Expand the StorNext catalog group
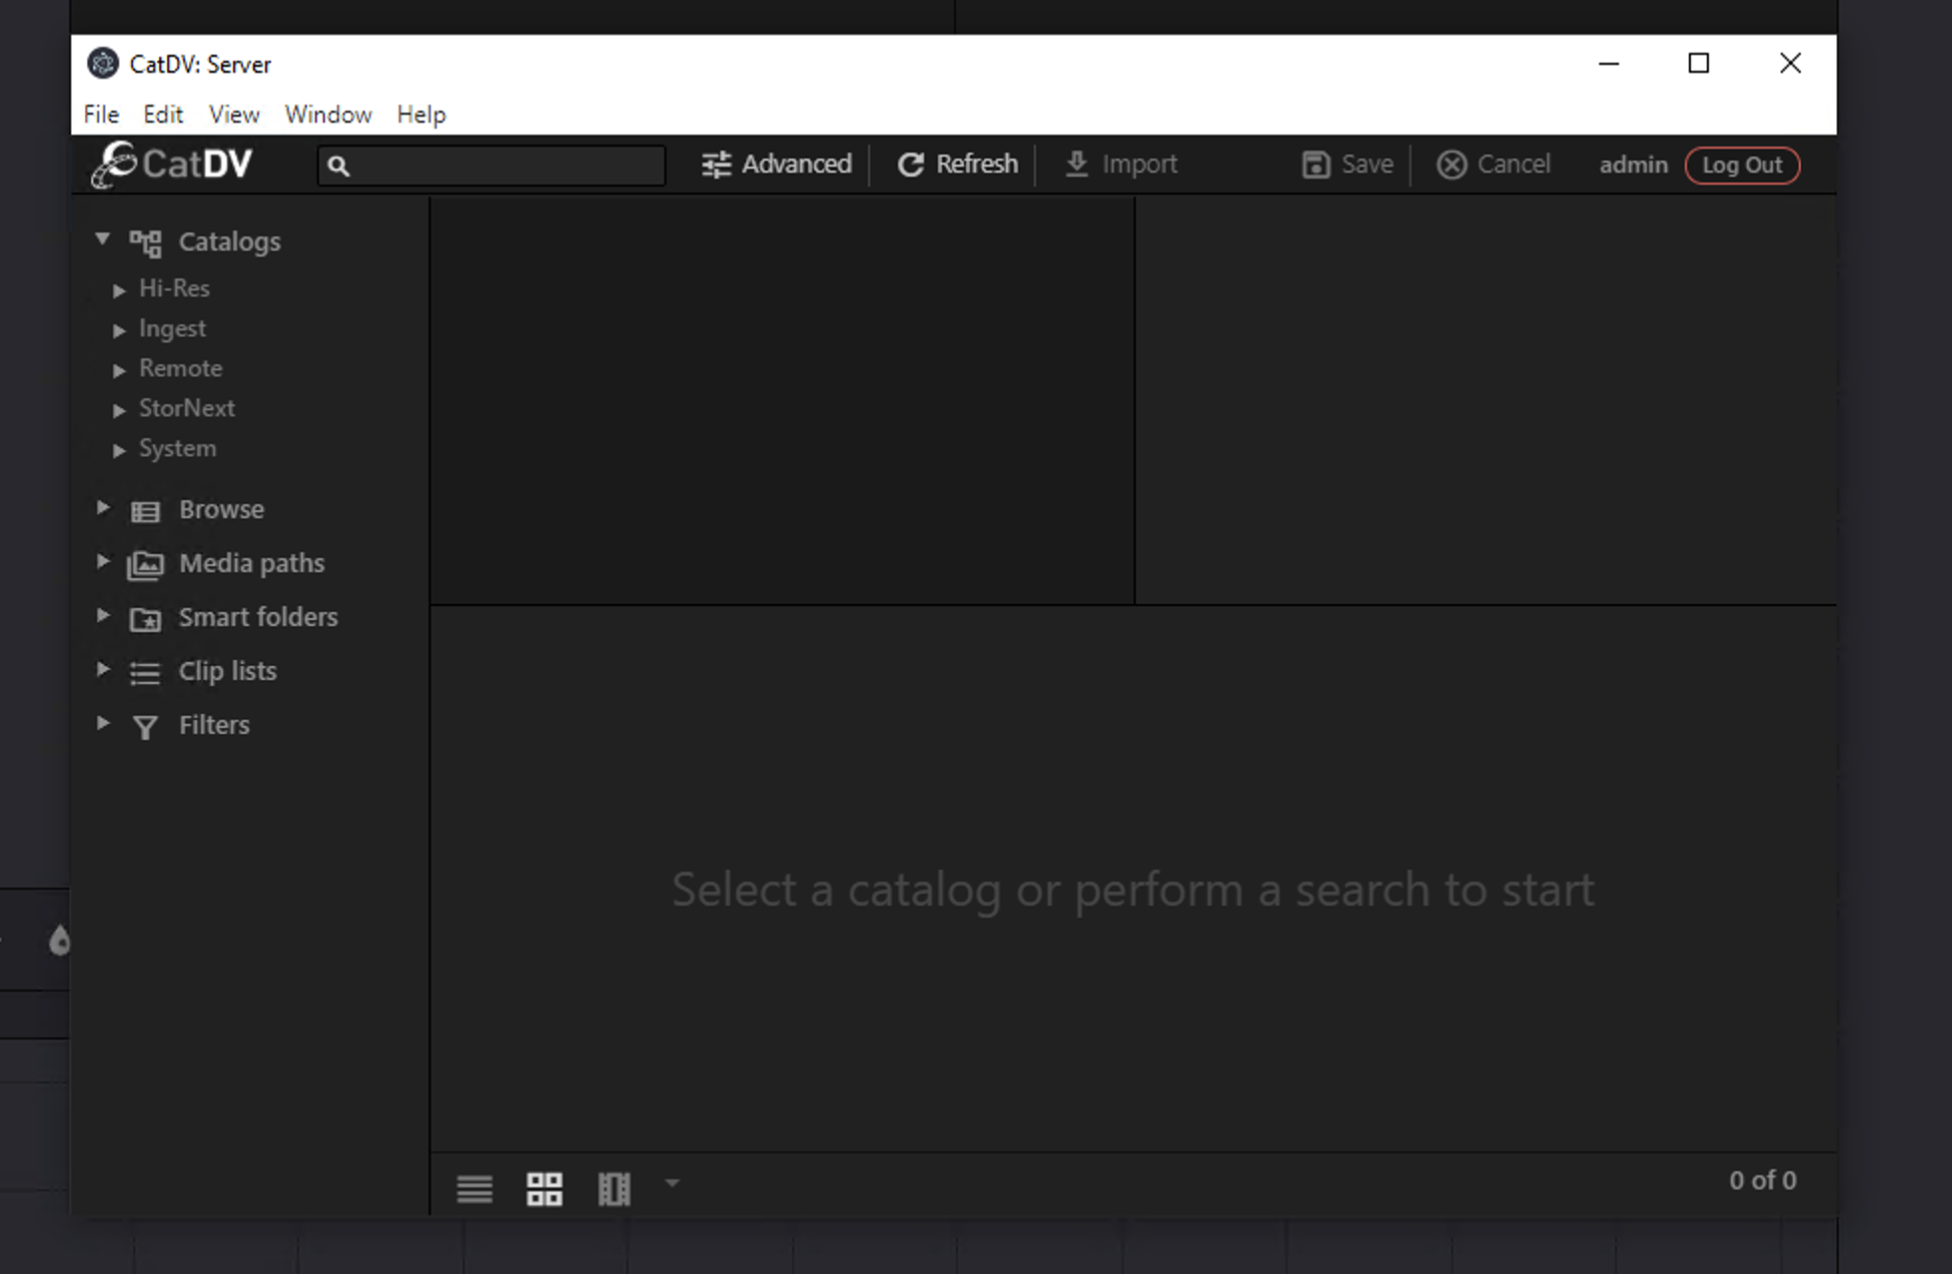This screenshot has height=1274, width=1952. [x=119, y=410]
